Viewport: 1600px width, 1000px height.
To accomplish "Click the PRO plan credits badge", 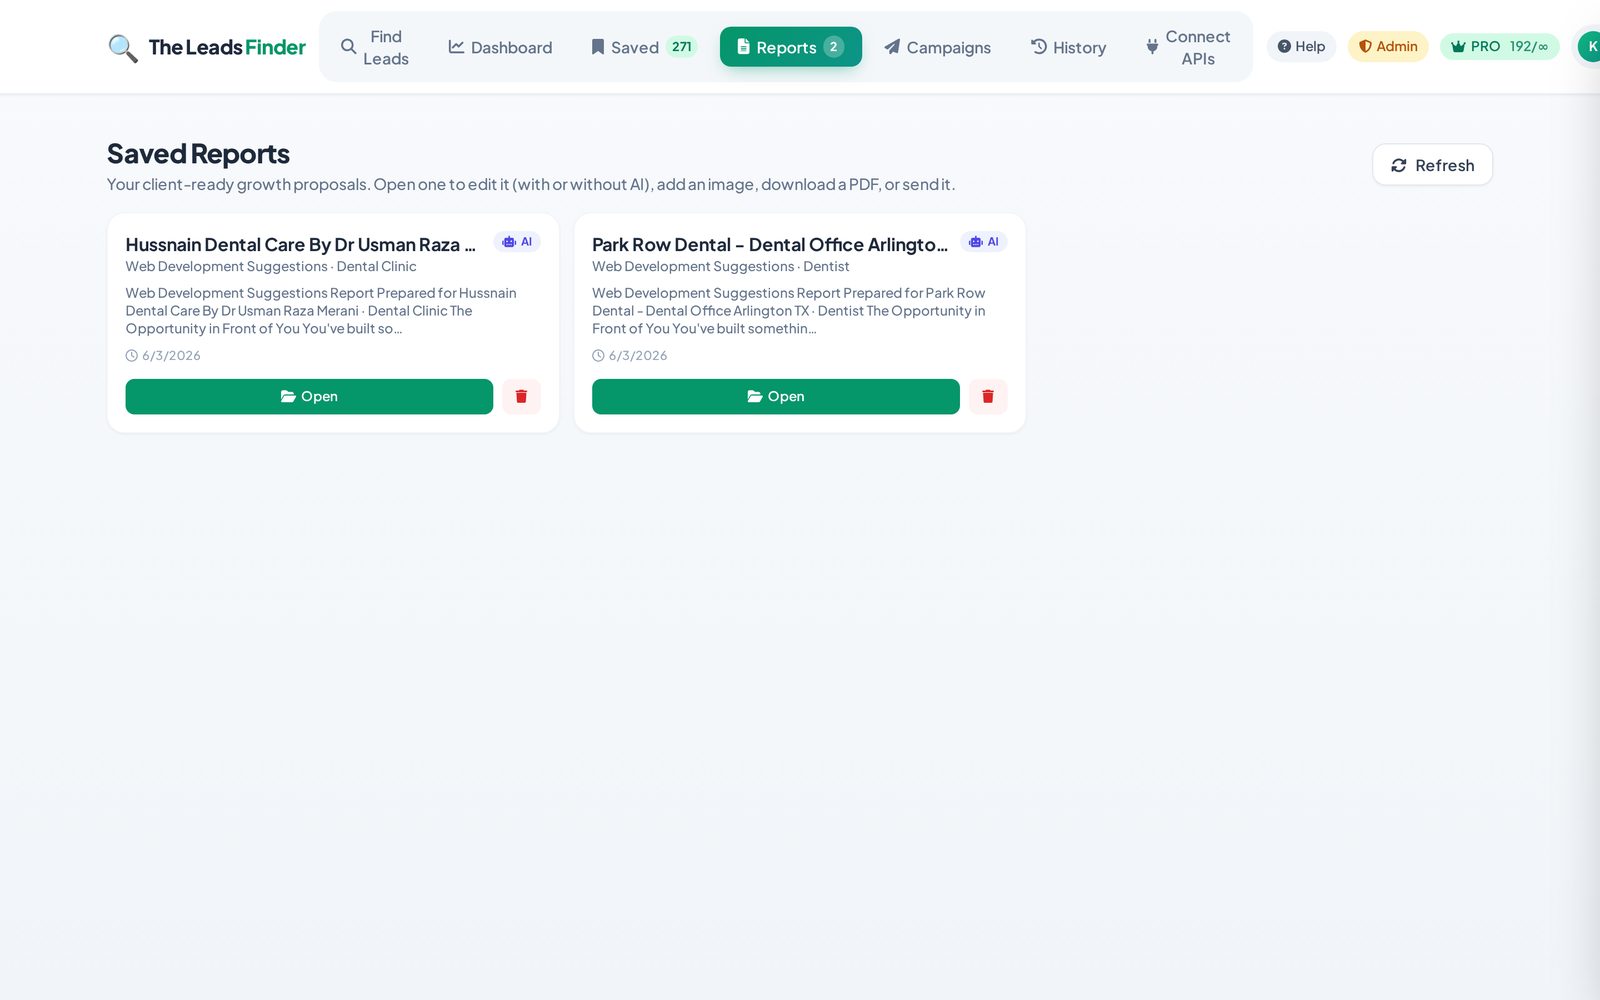I will (x=1499, y=46).
